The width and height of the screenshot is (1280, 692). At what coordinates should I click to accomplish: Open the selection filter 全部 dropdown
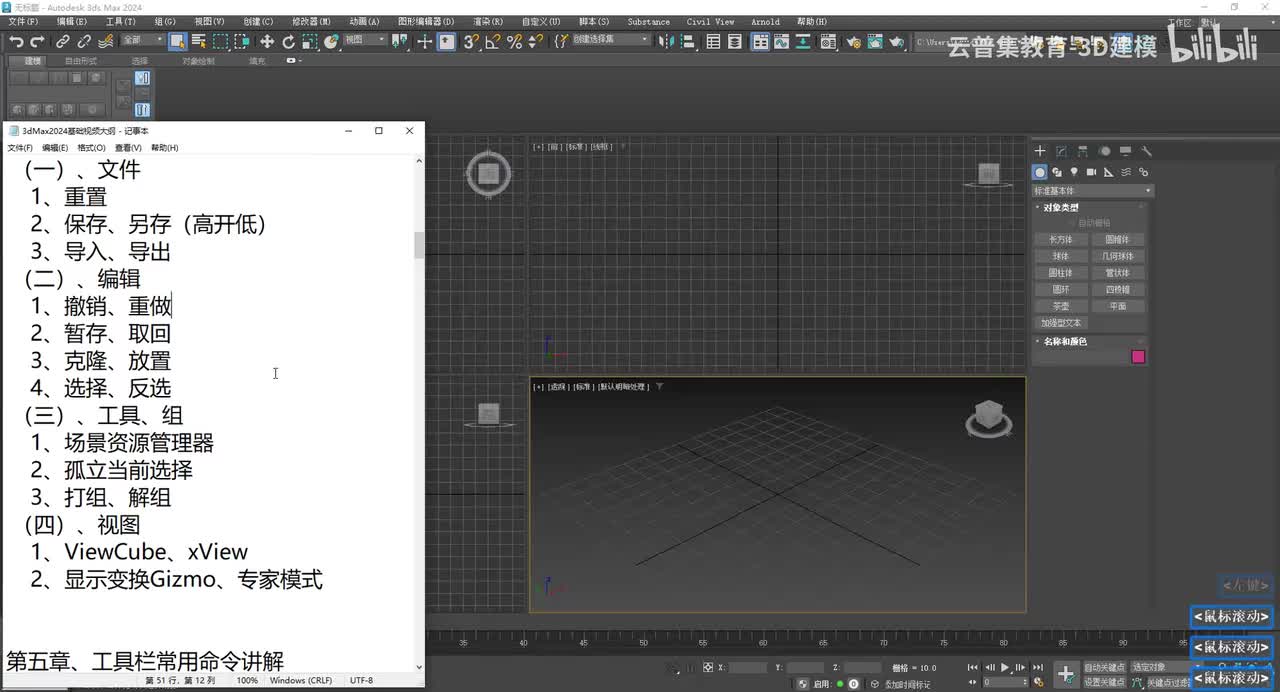point(143,40)
